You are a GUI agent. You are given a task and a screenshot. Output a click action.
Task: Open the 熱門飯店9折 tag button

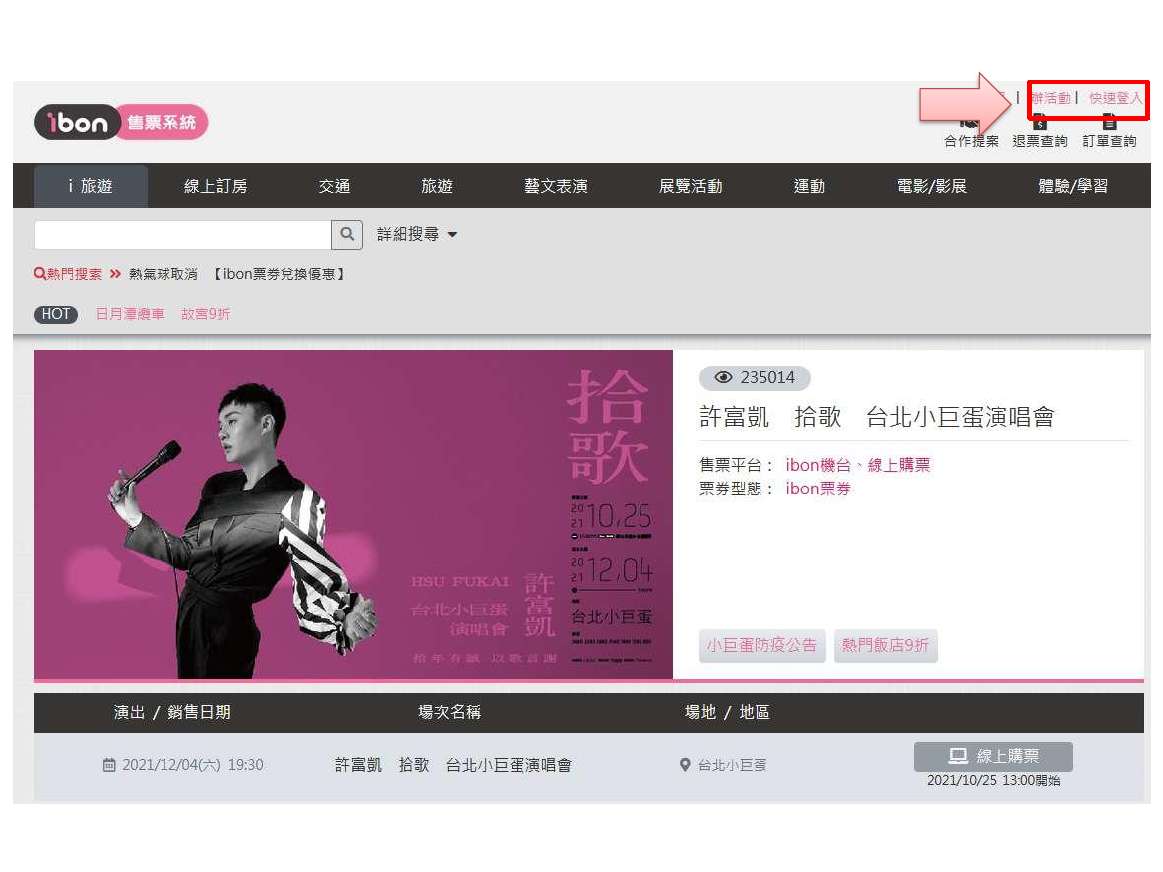coord(886,645)
